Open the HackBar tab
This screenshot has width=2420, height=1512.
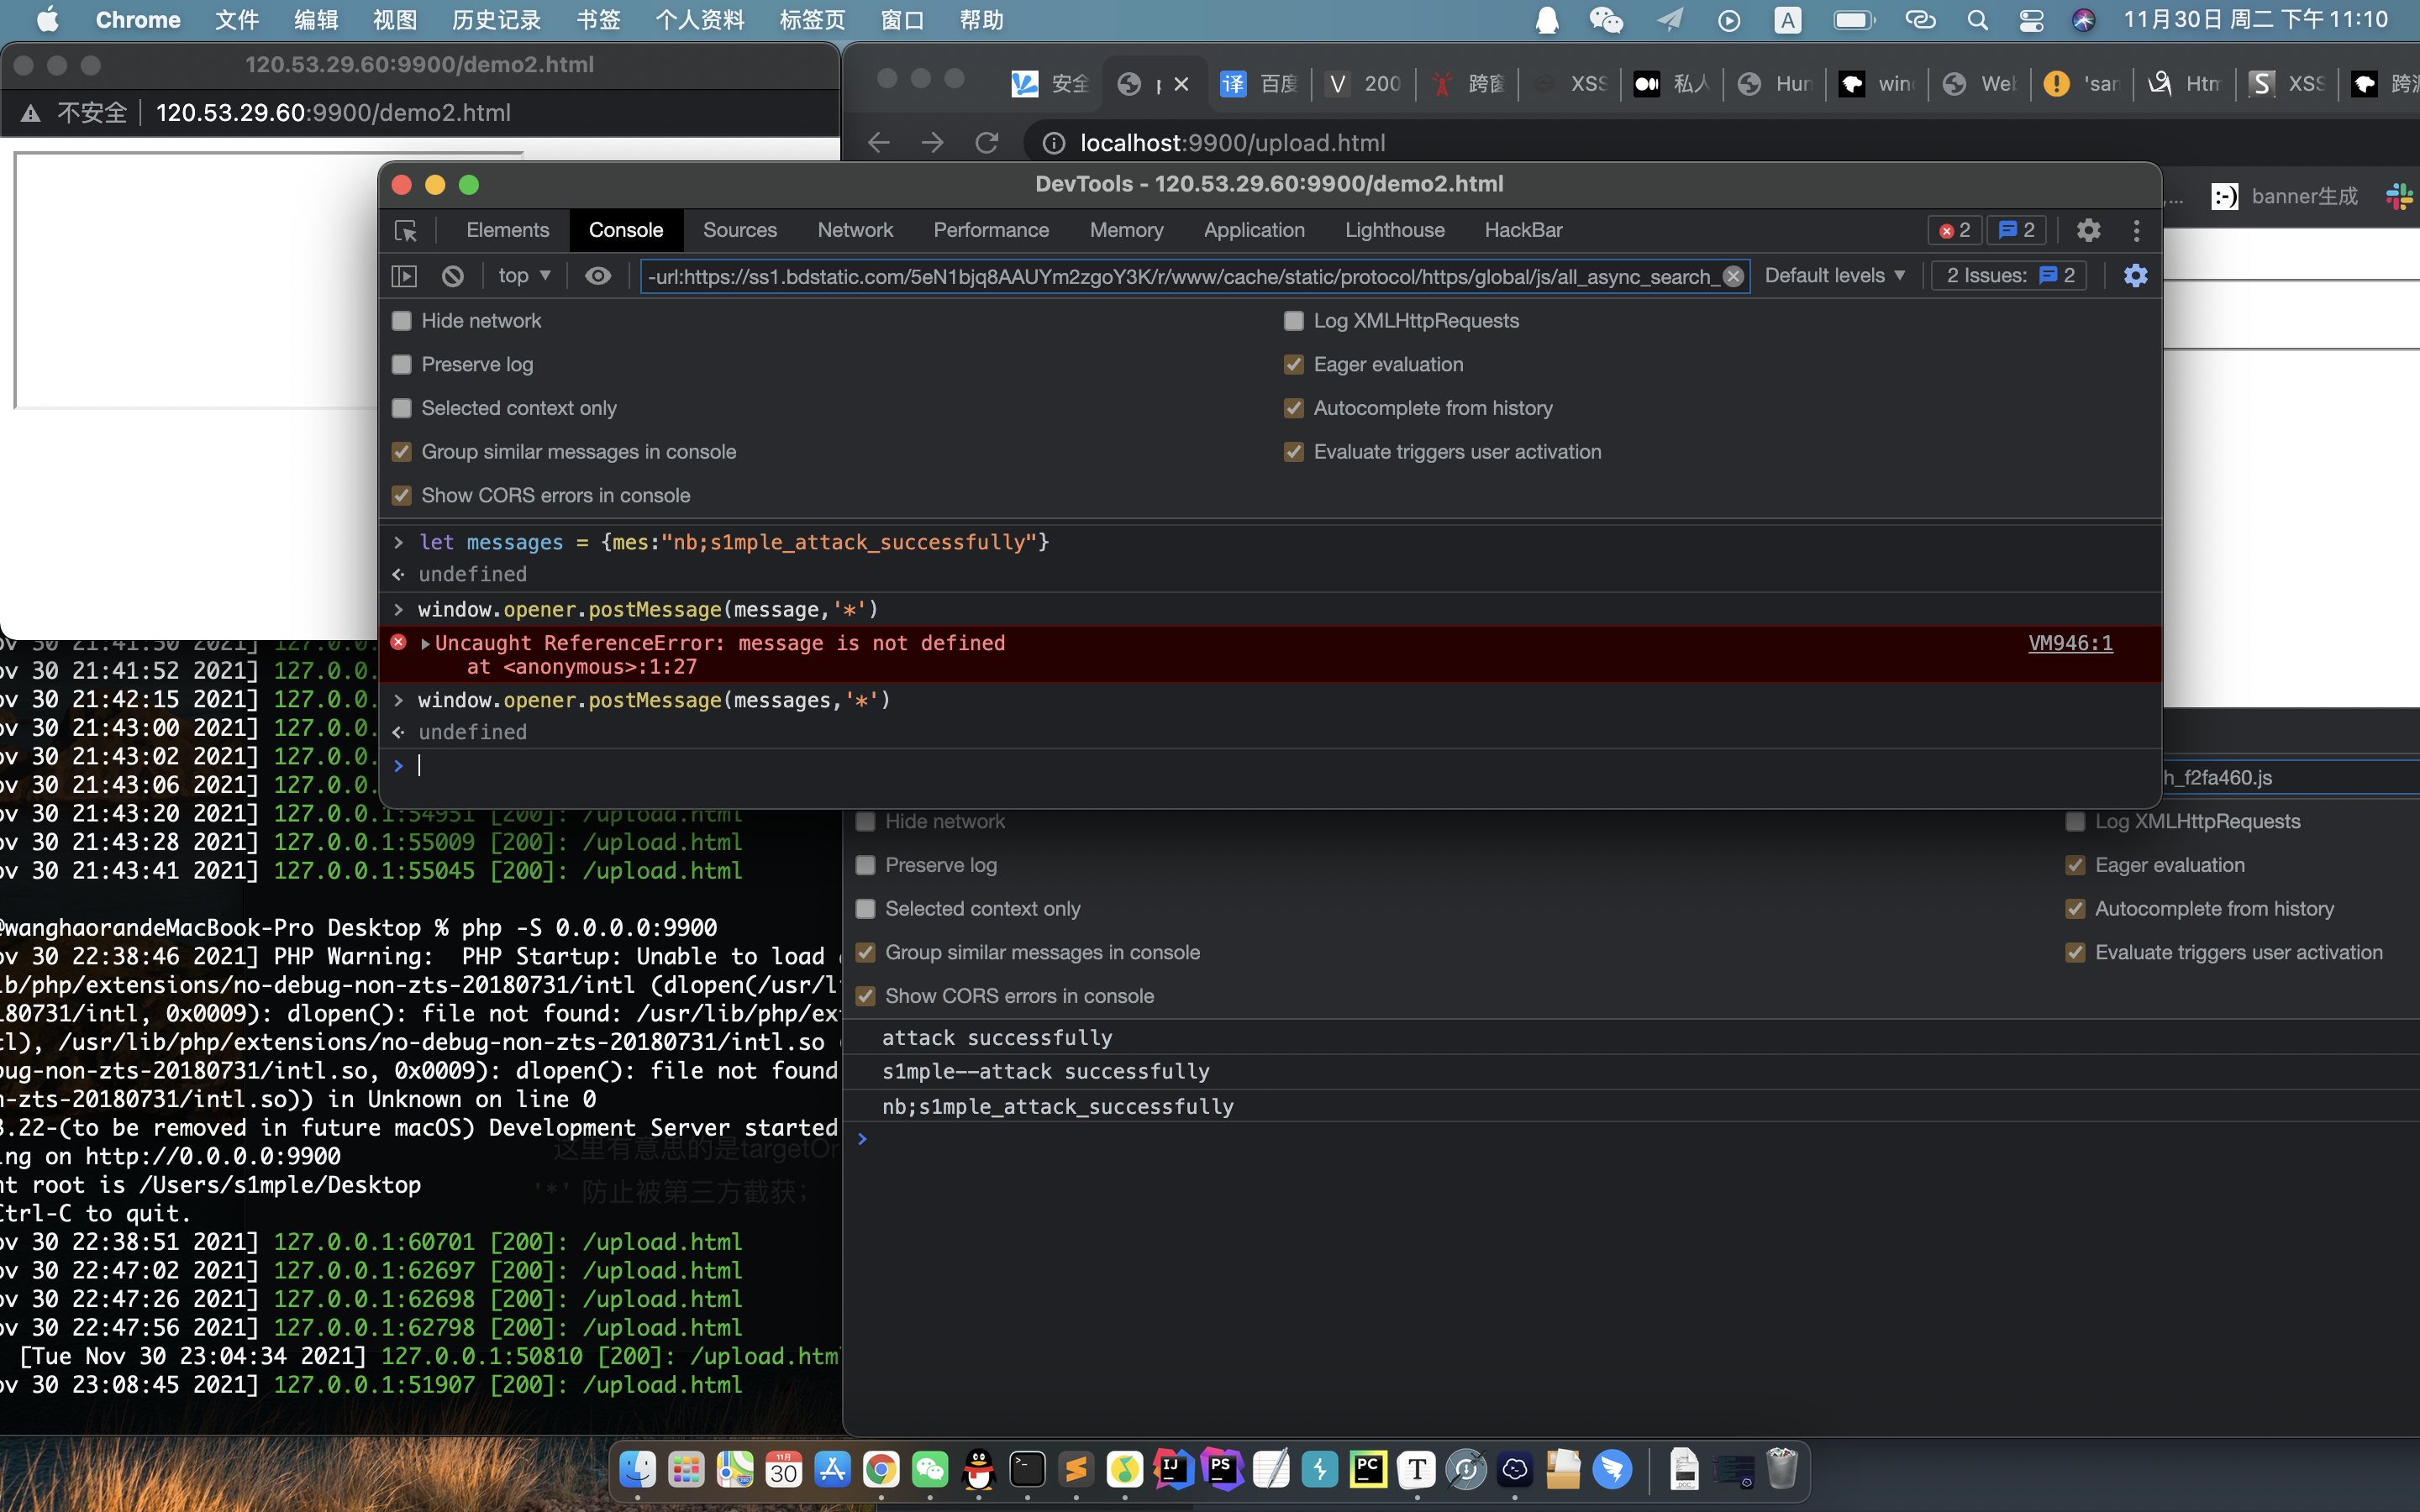[1523, 231]
